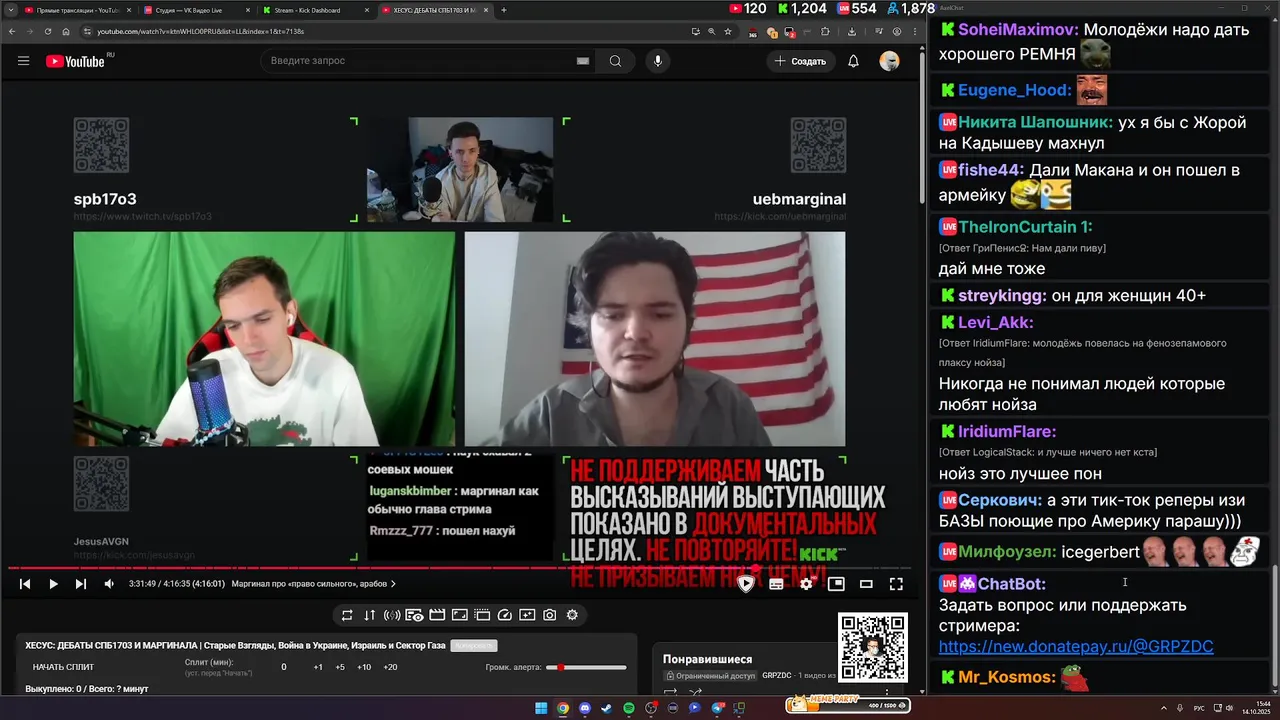Select the ХЕСУС ДЕБАТЫ browser tab
Image resolution: width=1280 pixels, height=720 pixels.
pyautogui.click(x=435, y=10)
